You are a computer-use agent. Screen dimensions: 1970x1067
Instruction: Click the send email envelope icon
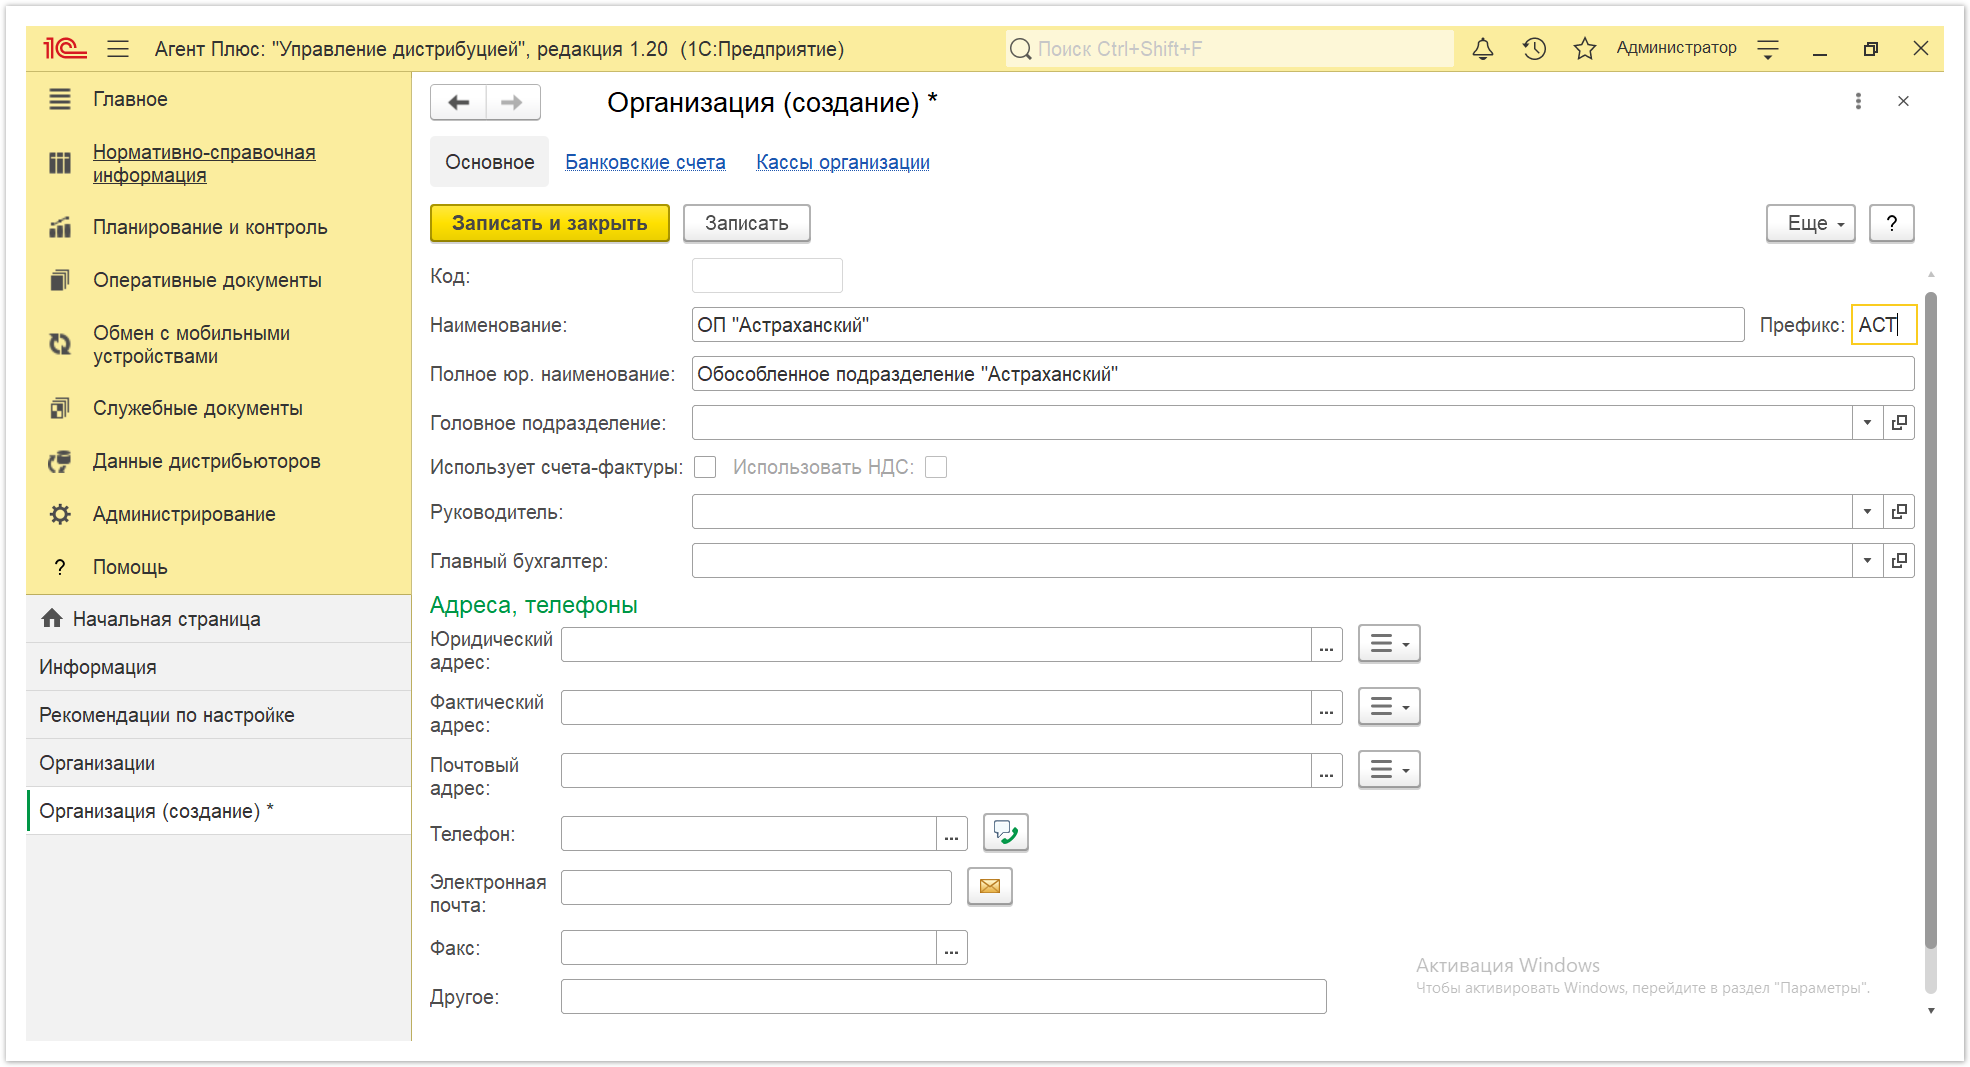(x=990, y=886)
